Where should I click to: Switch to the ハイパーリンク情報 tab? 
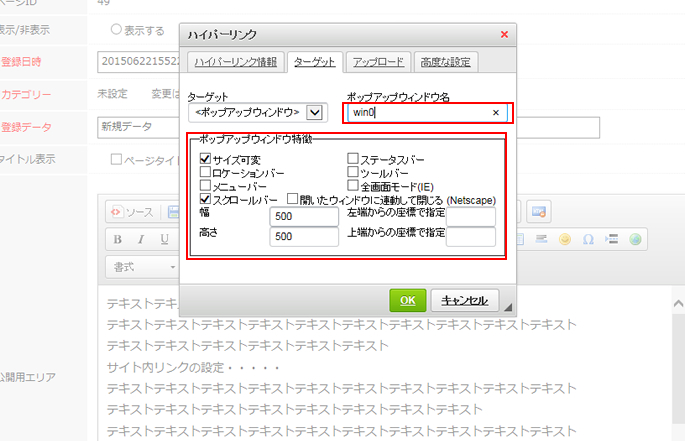tap(235, 62)
